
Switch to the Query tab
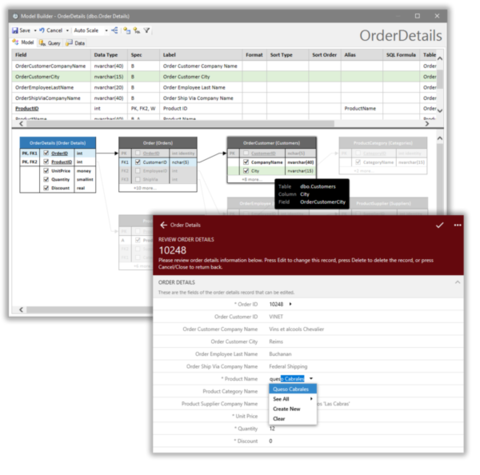click(50, 43)
